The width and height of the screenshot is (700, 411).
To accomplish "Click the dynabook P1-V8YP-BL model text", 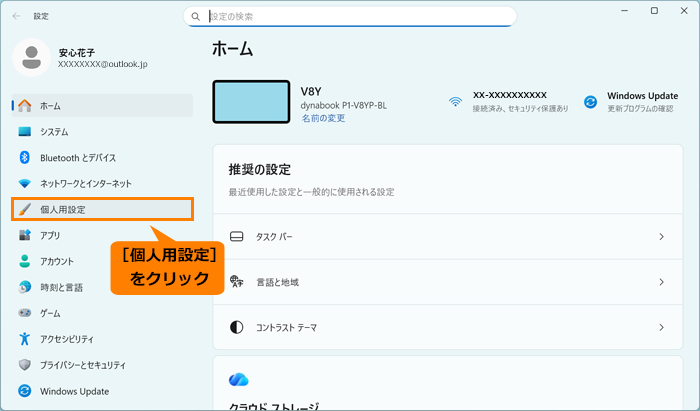I will point(344,106).
